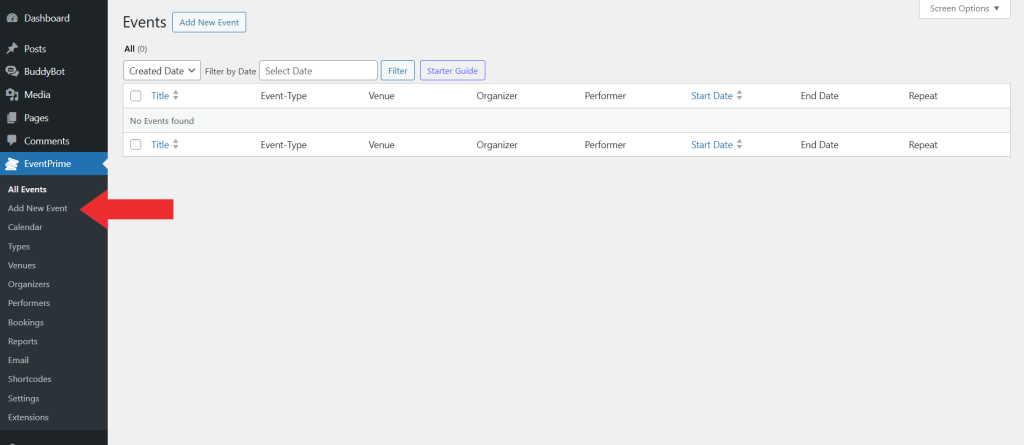Click the Pages icon in sidebar
The image size is (1024, 445).
[x=12, y=118]
